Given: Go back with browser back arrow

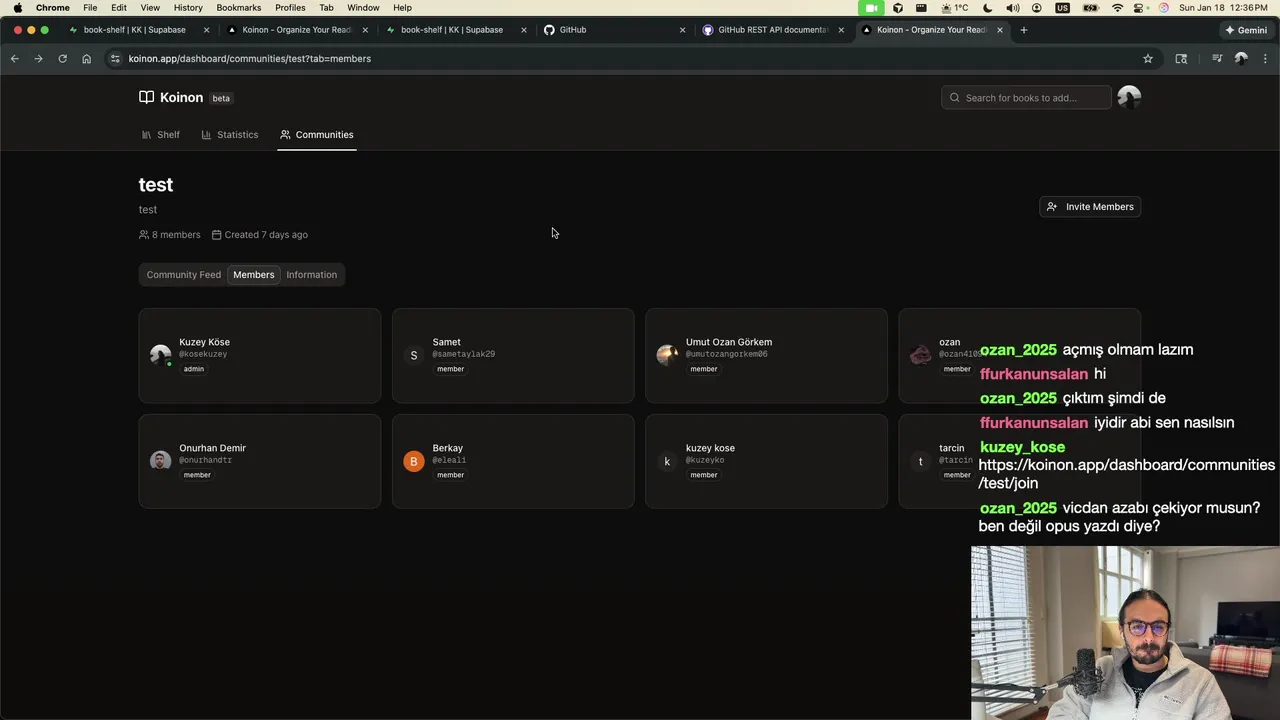Looking at the screenshot, I should [14, 59].
